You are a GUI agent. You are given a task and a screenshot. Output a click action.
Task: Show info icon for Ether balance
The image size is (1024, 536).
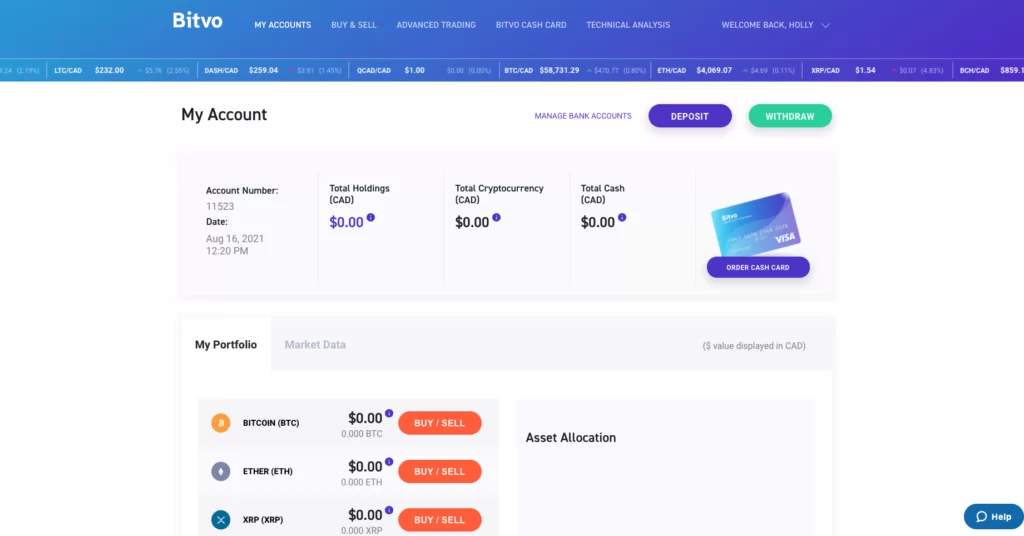point(389,462)
